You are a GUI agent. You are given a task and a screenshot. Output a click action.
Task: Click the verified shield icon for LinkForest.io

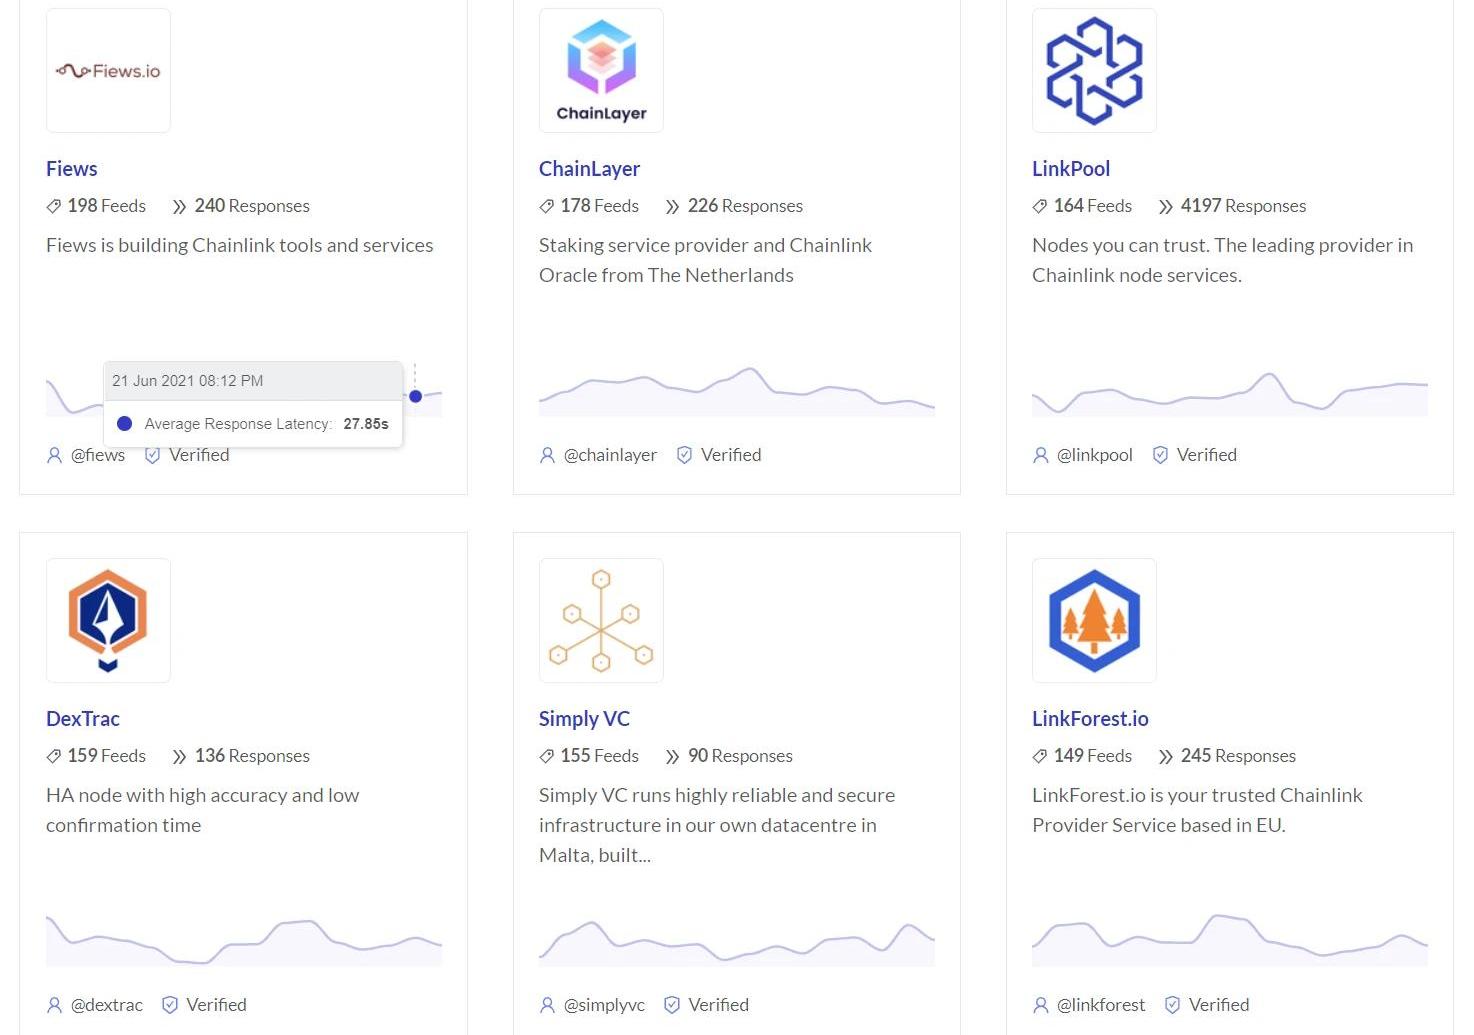1173,1006
